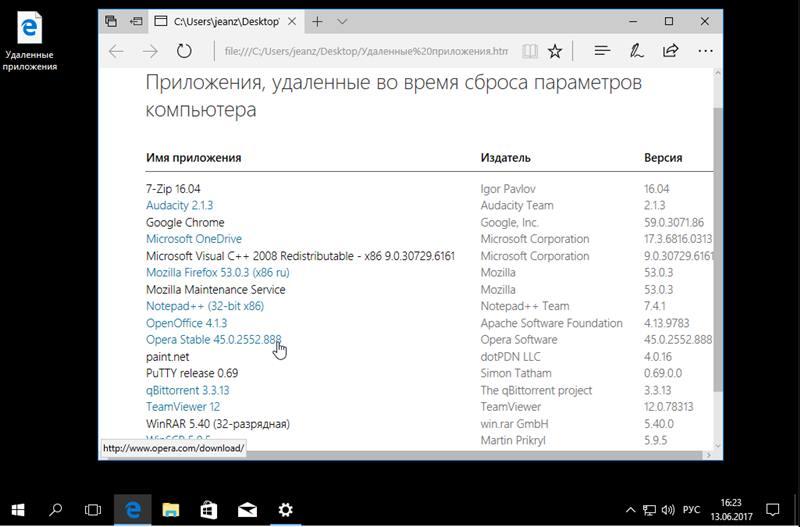800x527 pixels.
Task: Open Settings gear in the taskbar
Action: point(285,510)
